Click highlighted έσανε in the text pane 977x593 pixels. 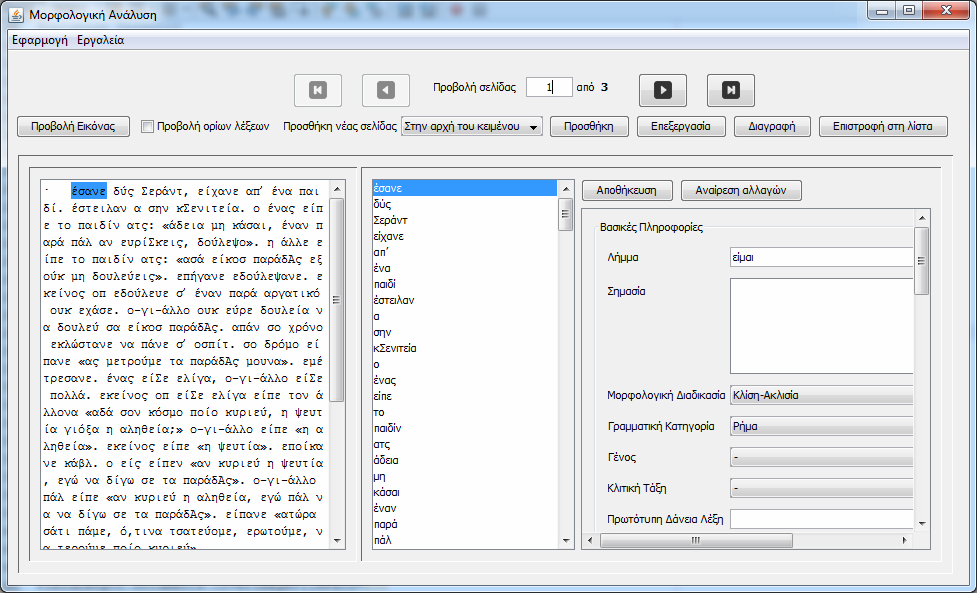88,190
